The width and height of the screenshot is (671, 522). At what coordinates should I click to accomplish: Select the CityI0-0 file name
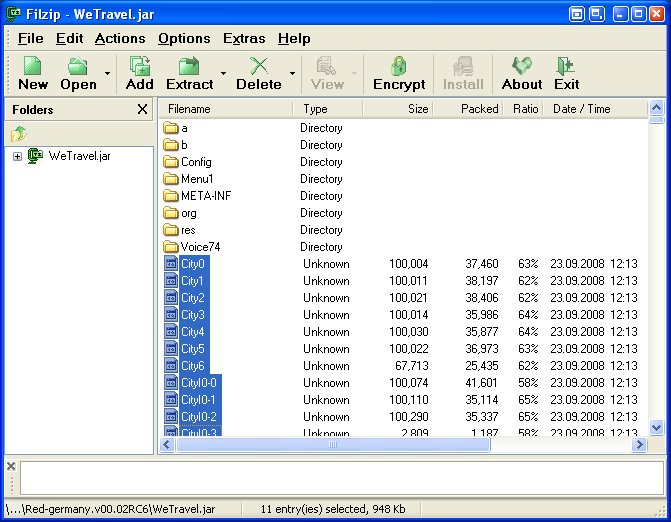[199, 383]
